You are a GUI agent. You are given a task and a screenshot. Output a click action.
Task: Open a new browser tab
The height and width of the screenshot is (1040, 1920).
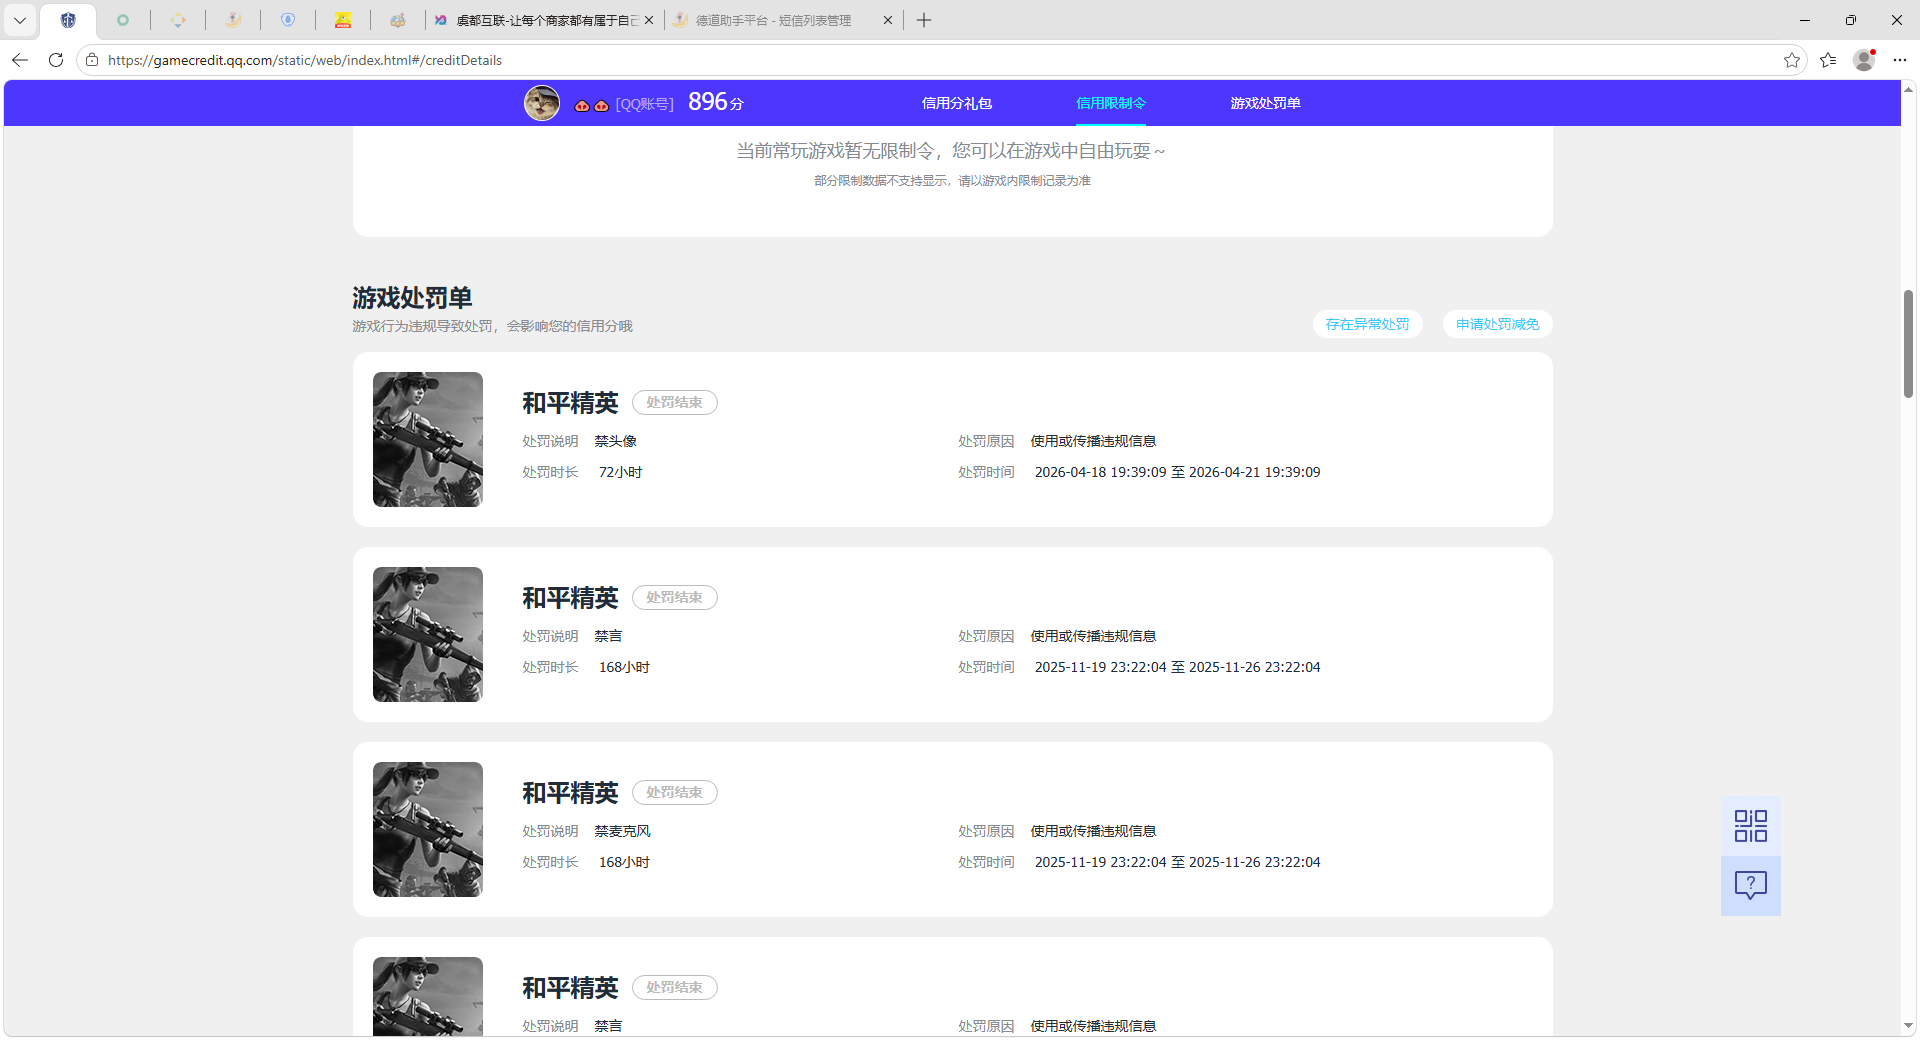[924, 20]
